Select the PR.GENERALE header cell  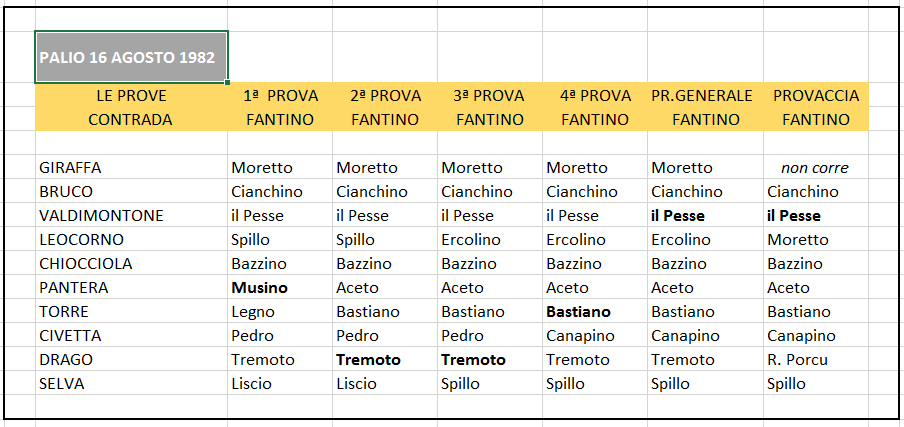point(706,96)
